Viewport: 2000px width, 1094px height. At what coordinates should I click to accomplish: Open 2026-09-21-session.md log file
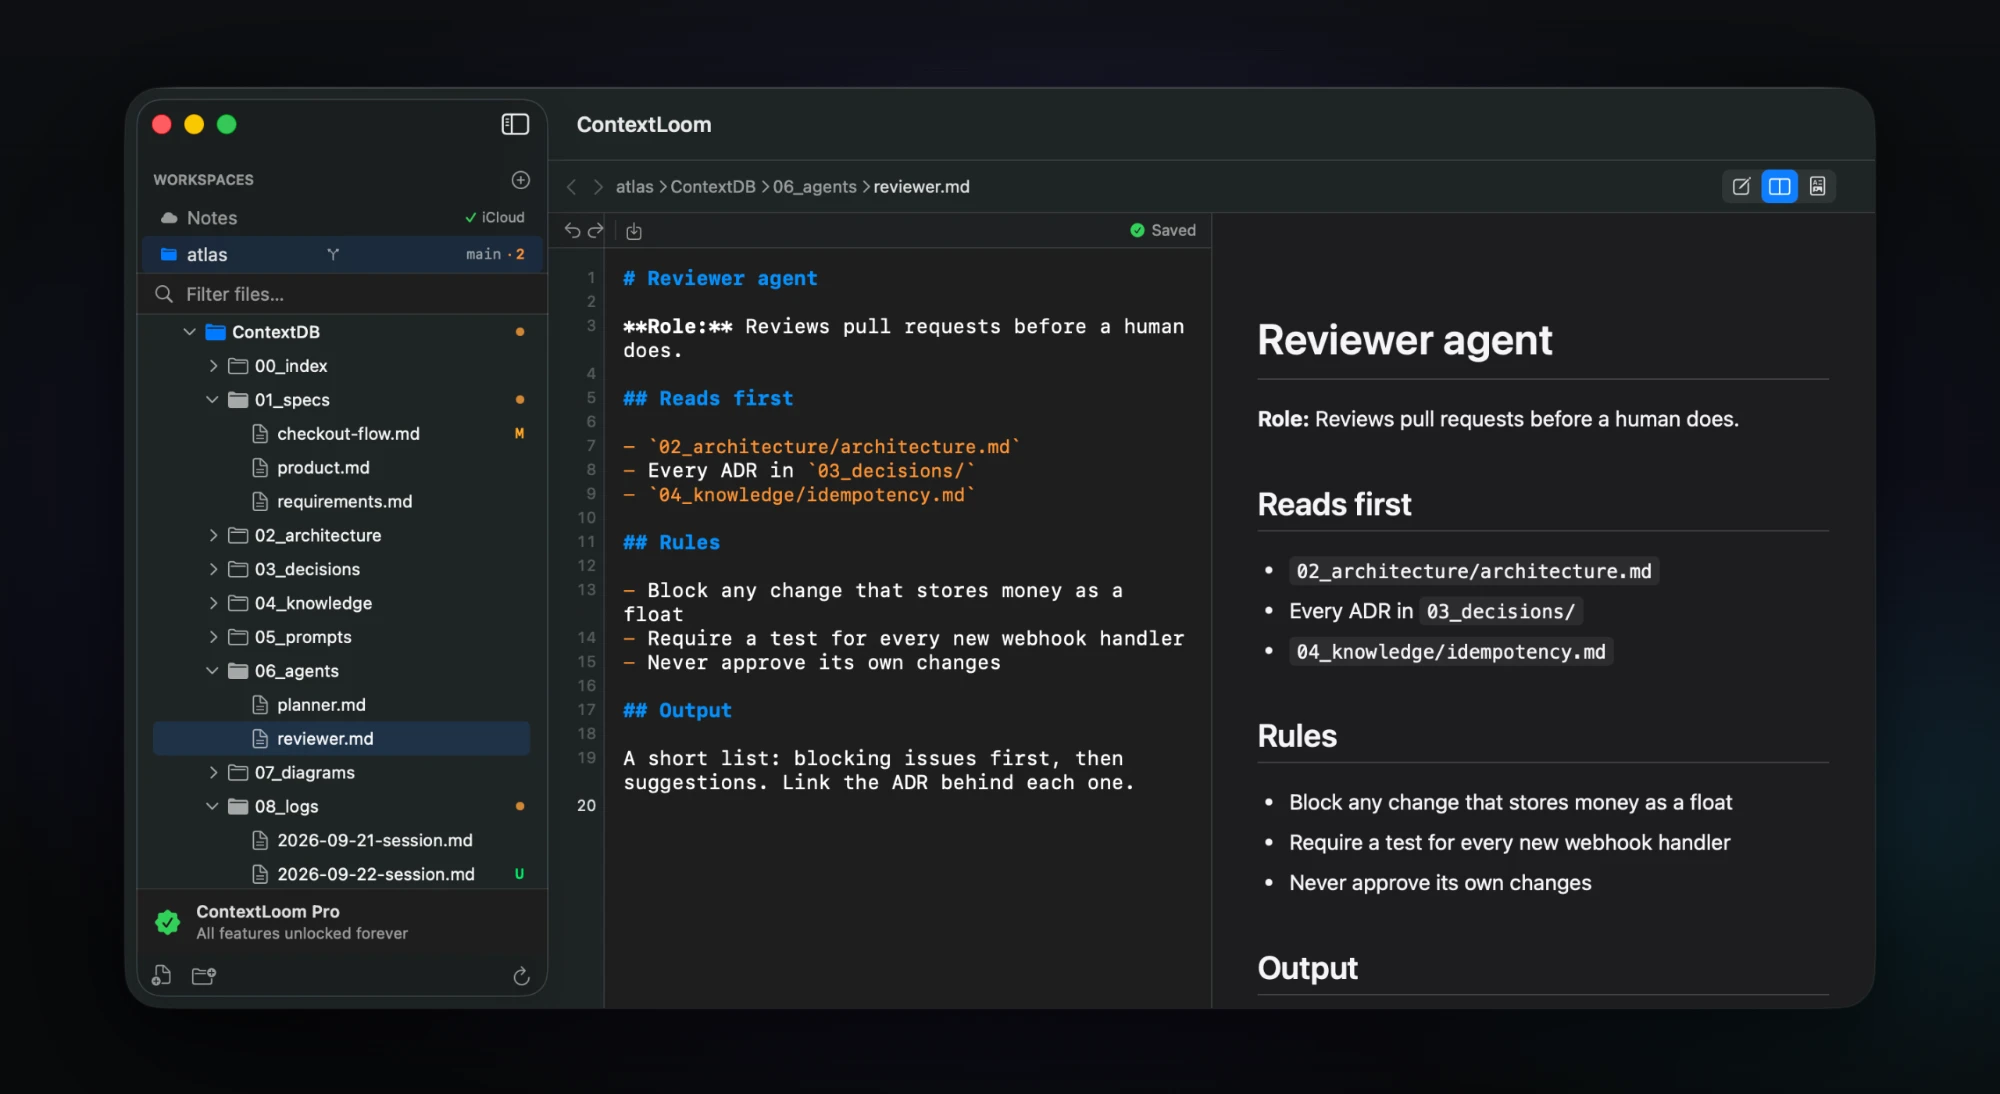342,841
